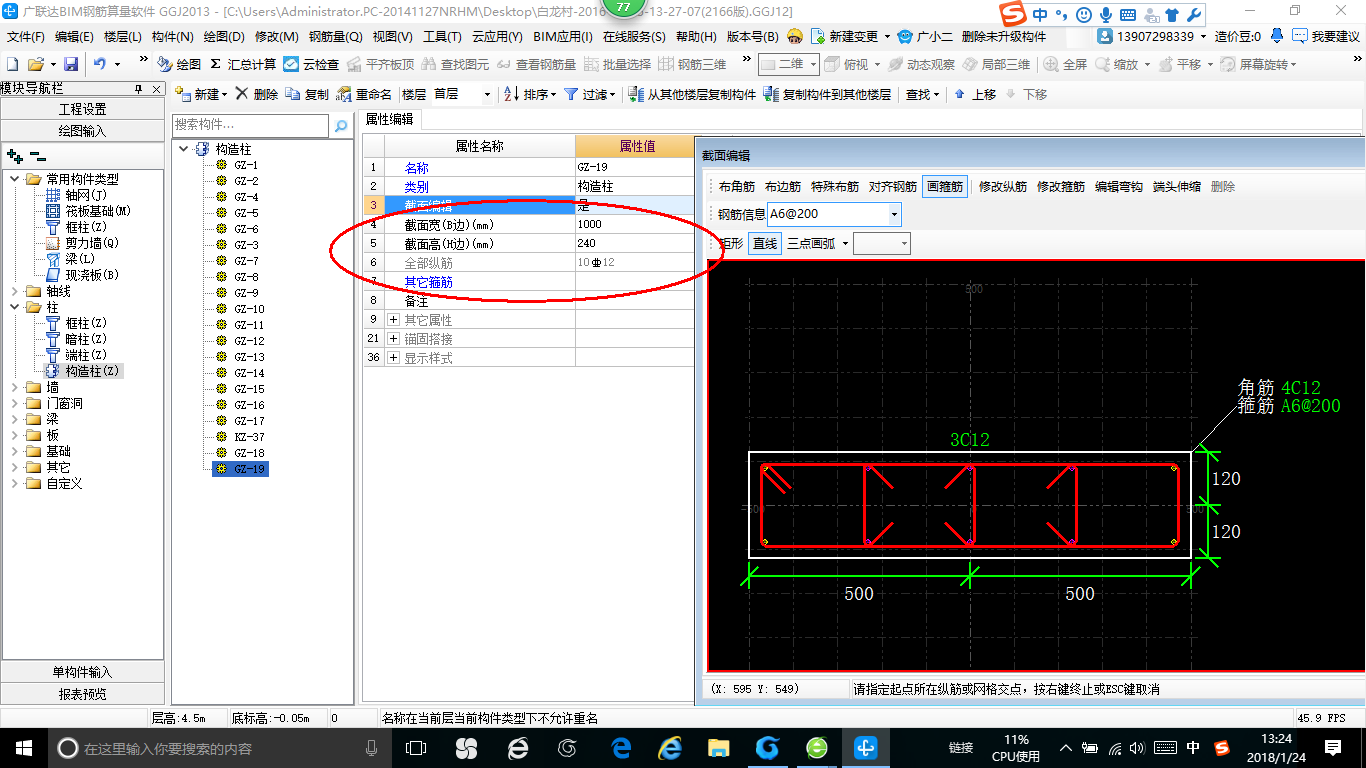Viewport: 1366px width, 768px height.
Task: Click the Undo arrow icon
Action: coord(100,64)
